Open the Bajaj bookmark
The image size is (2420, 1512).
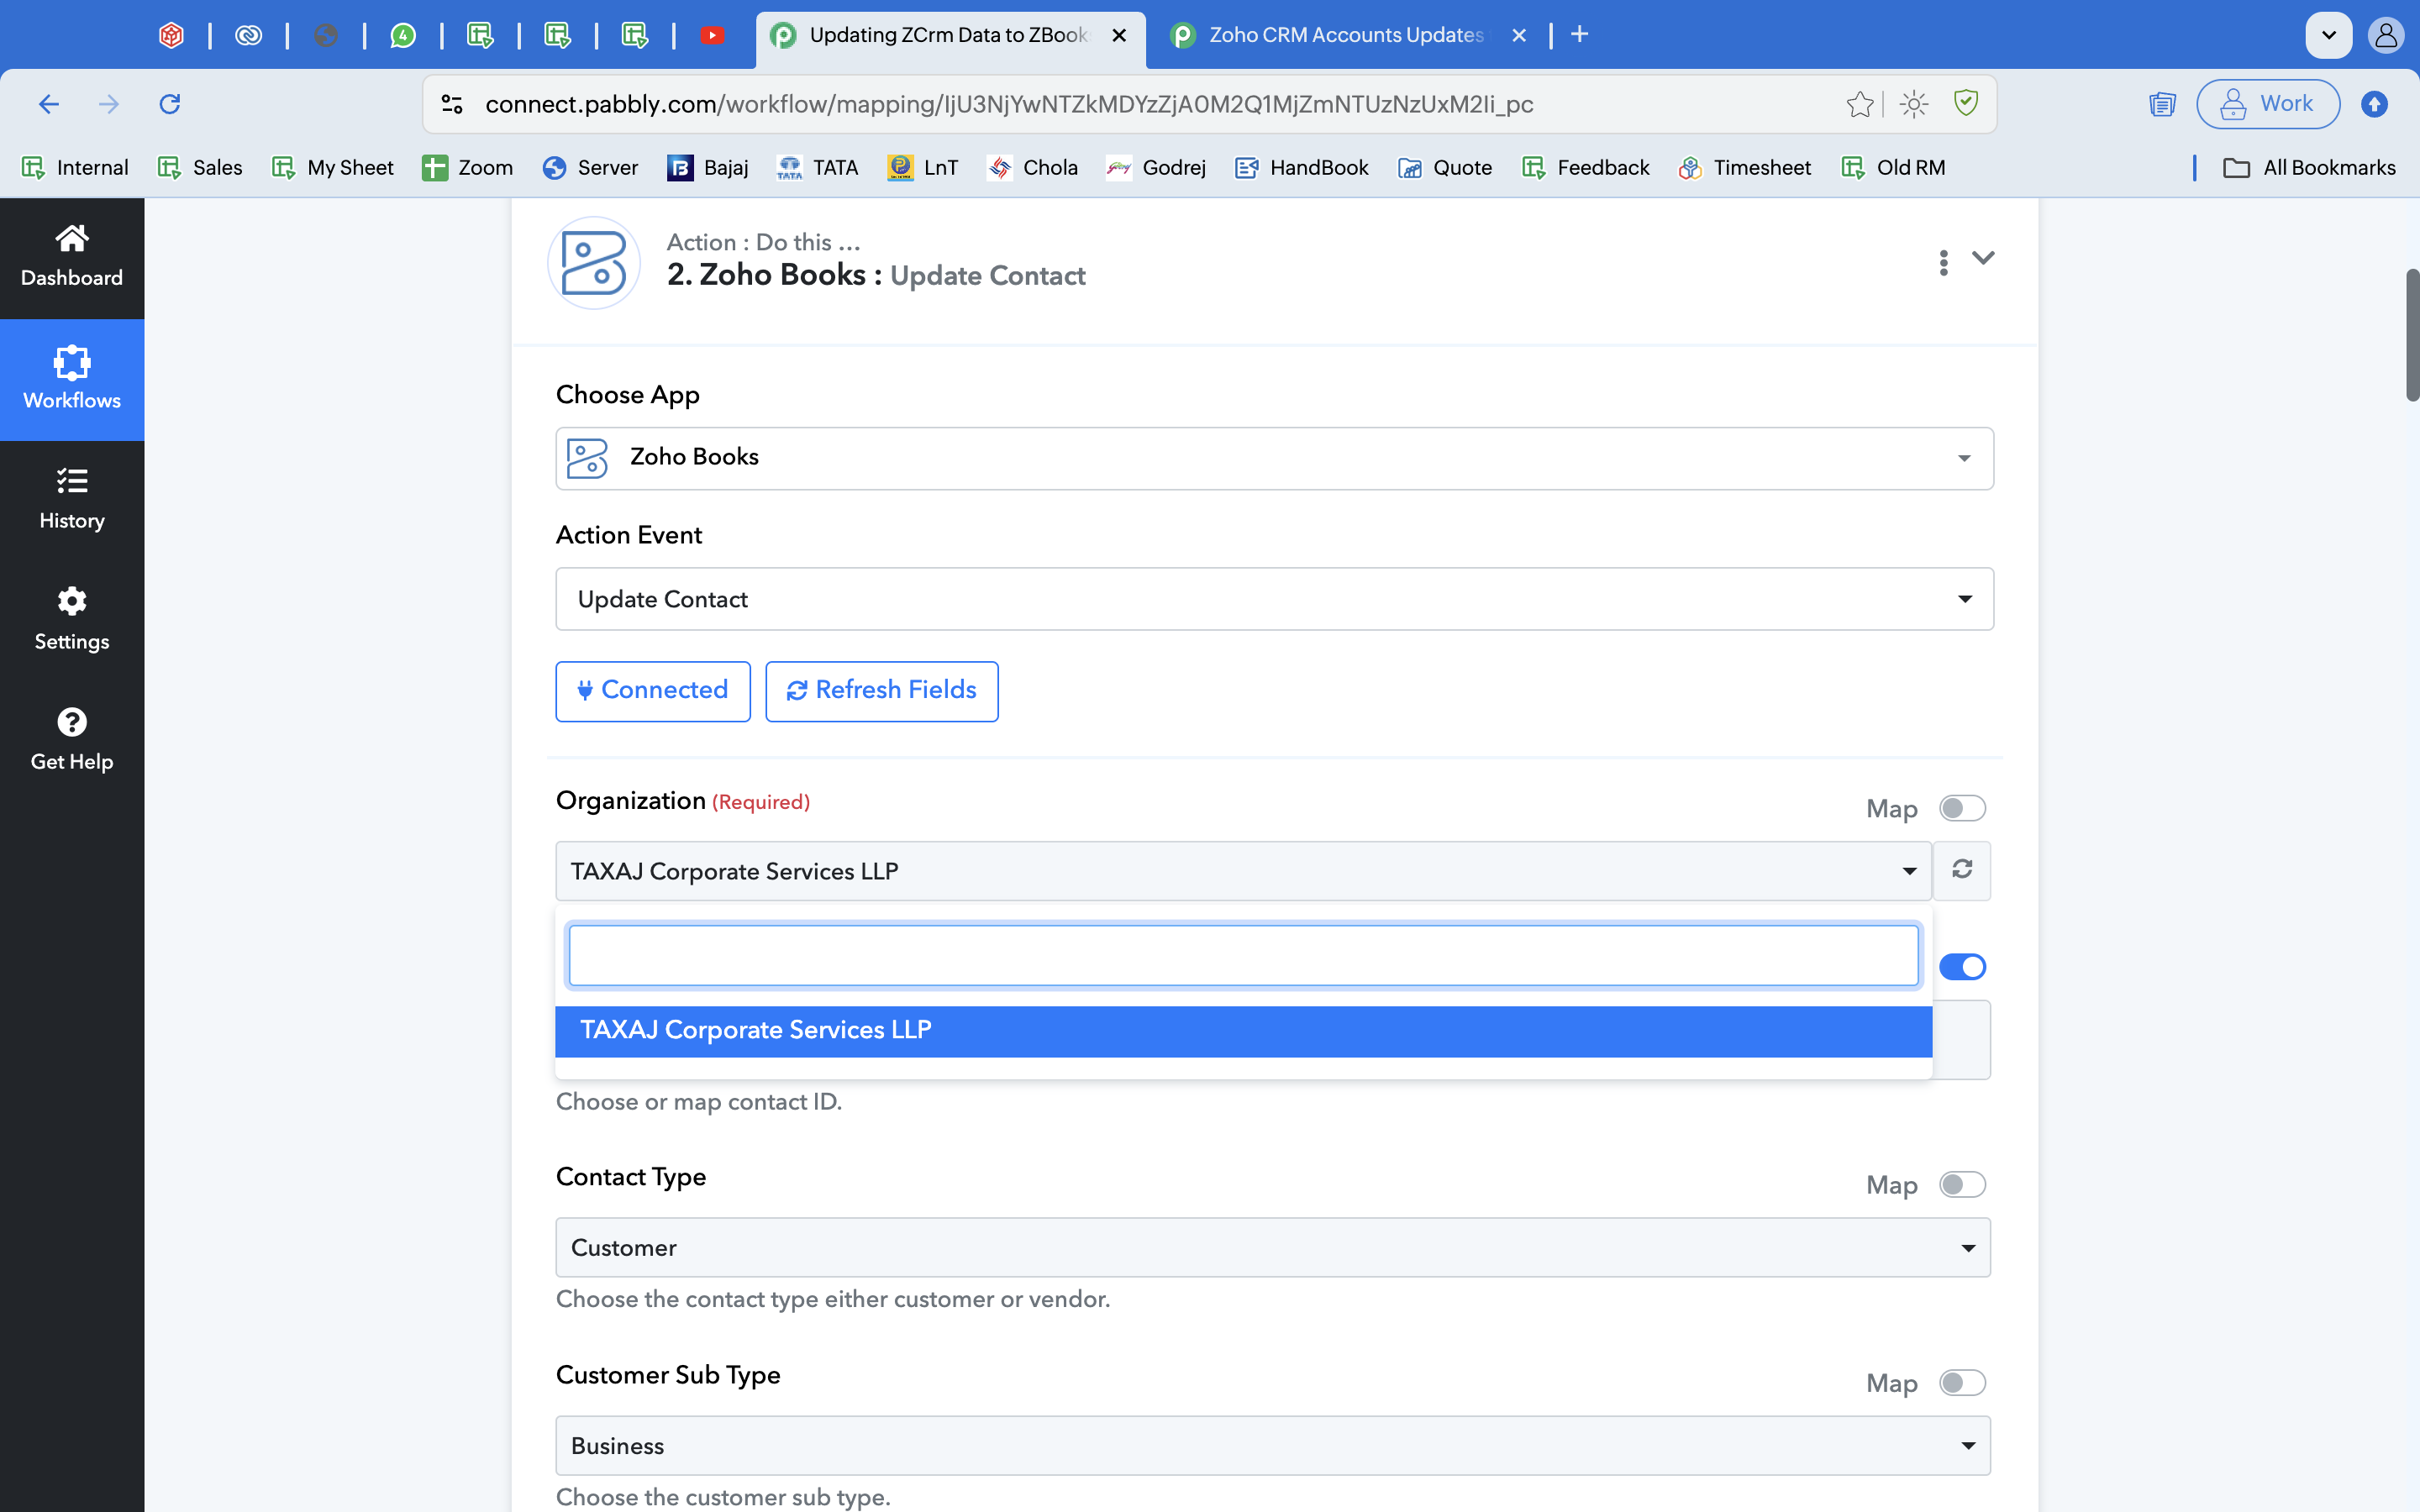coord(708,167)
